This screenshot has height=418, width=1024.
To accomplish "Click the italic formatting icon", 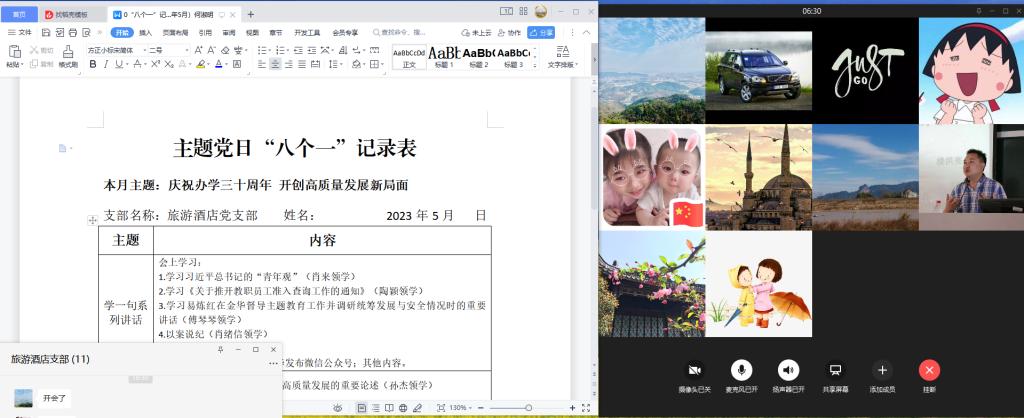I will point(107,64).
